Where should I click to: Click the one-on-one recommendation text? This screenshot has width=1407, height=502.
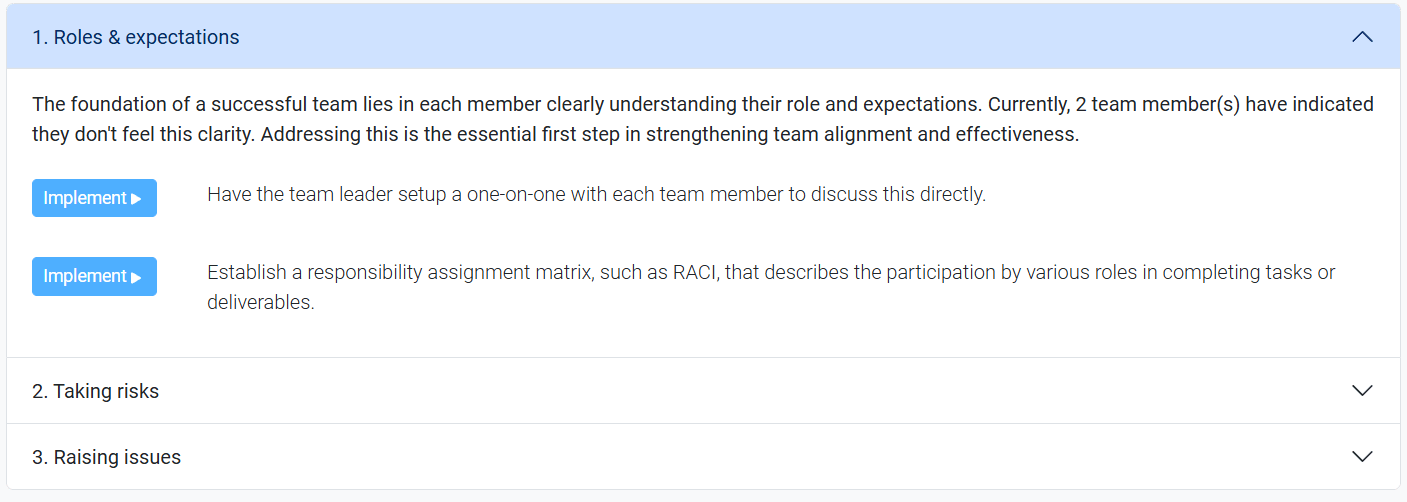tap(597, 194)
